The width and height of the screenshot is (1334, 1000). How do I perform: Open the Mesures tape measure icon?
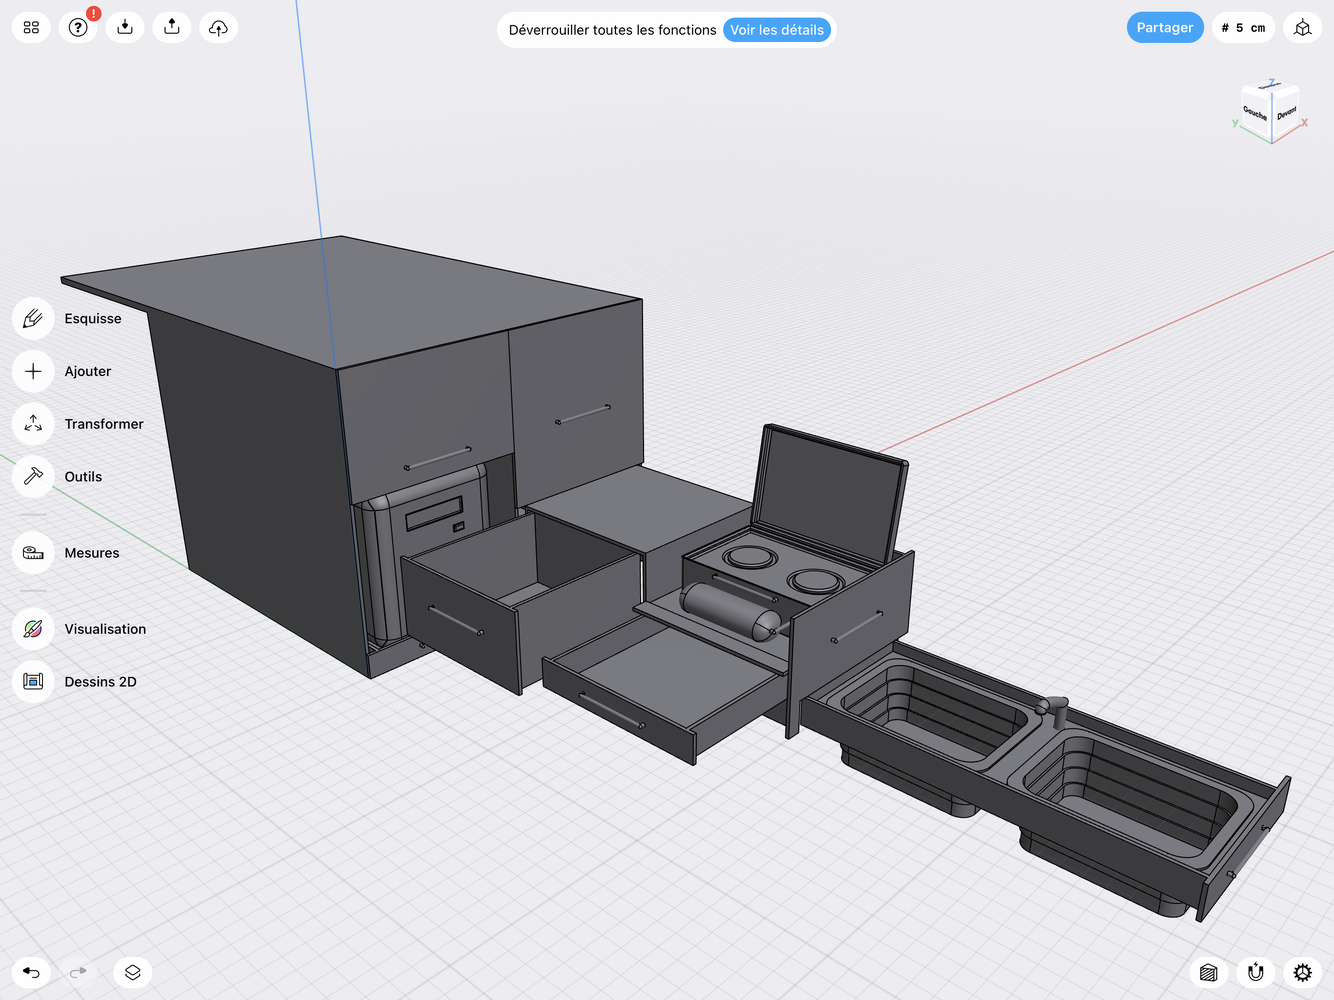pos(33,553)
